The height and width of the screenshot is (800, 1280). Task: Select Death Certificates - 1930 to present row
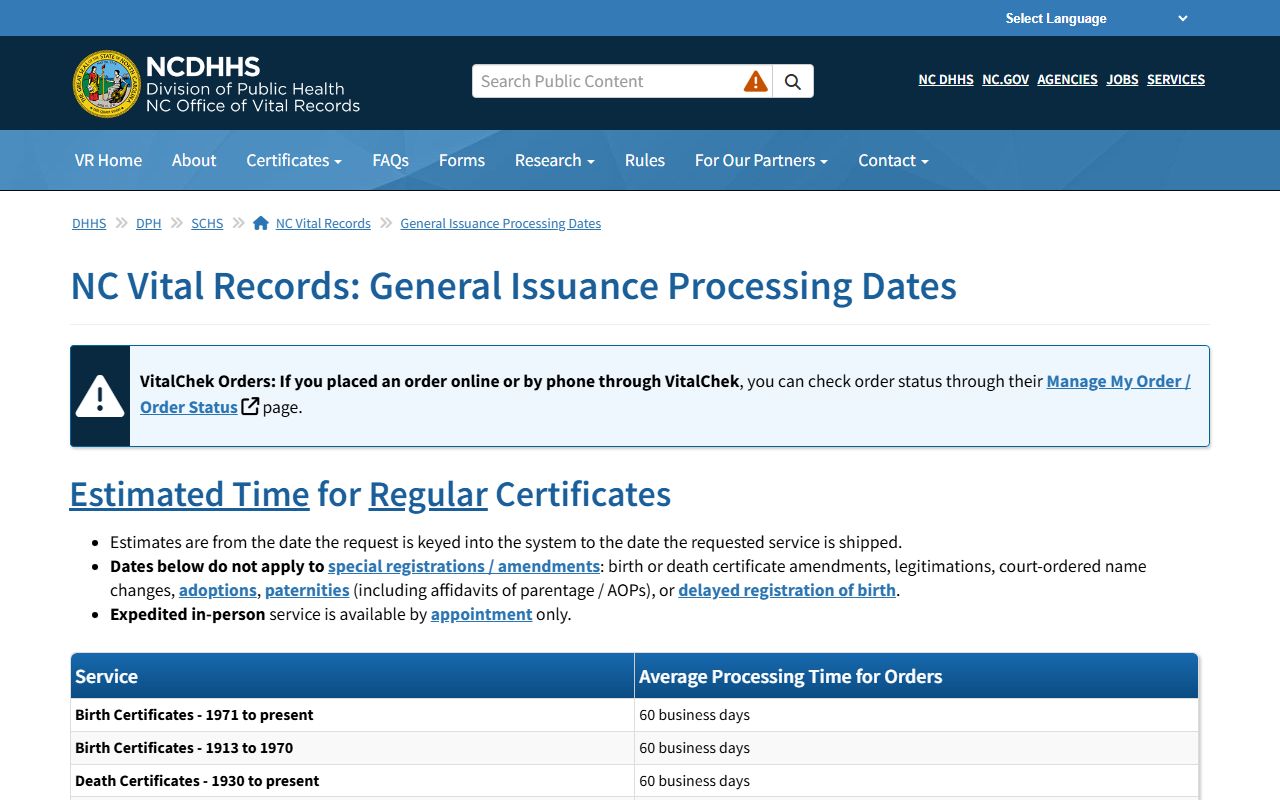[634, 781]
